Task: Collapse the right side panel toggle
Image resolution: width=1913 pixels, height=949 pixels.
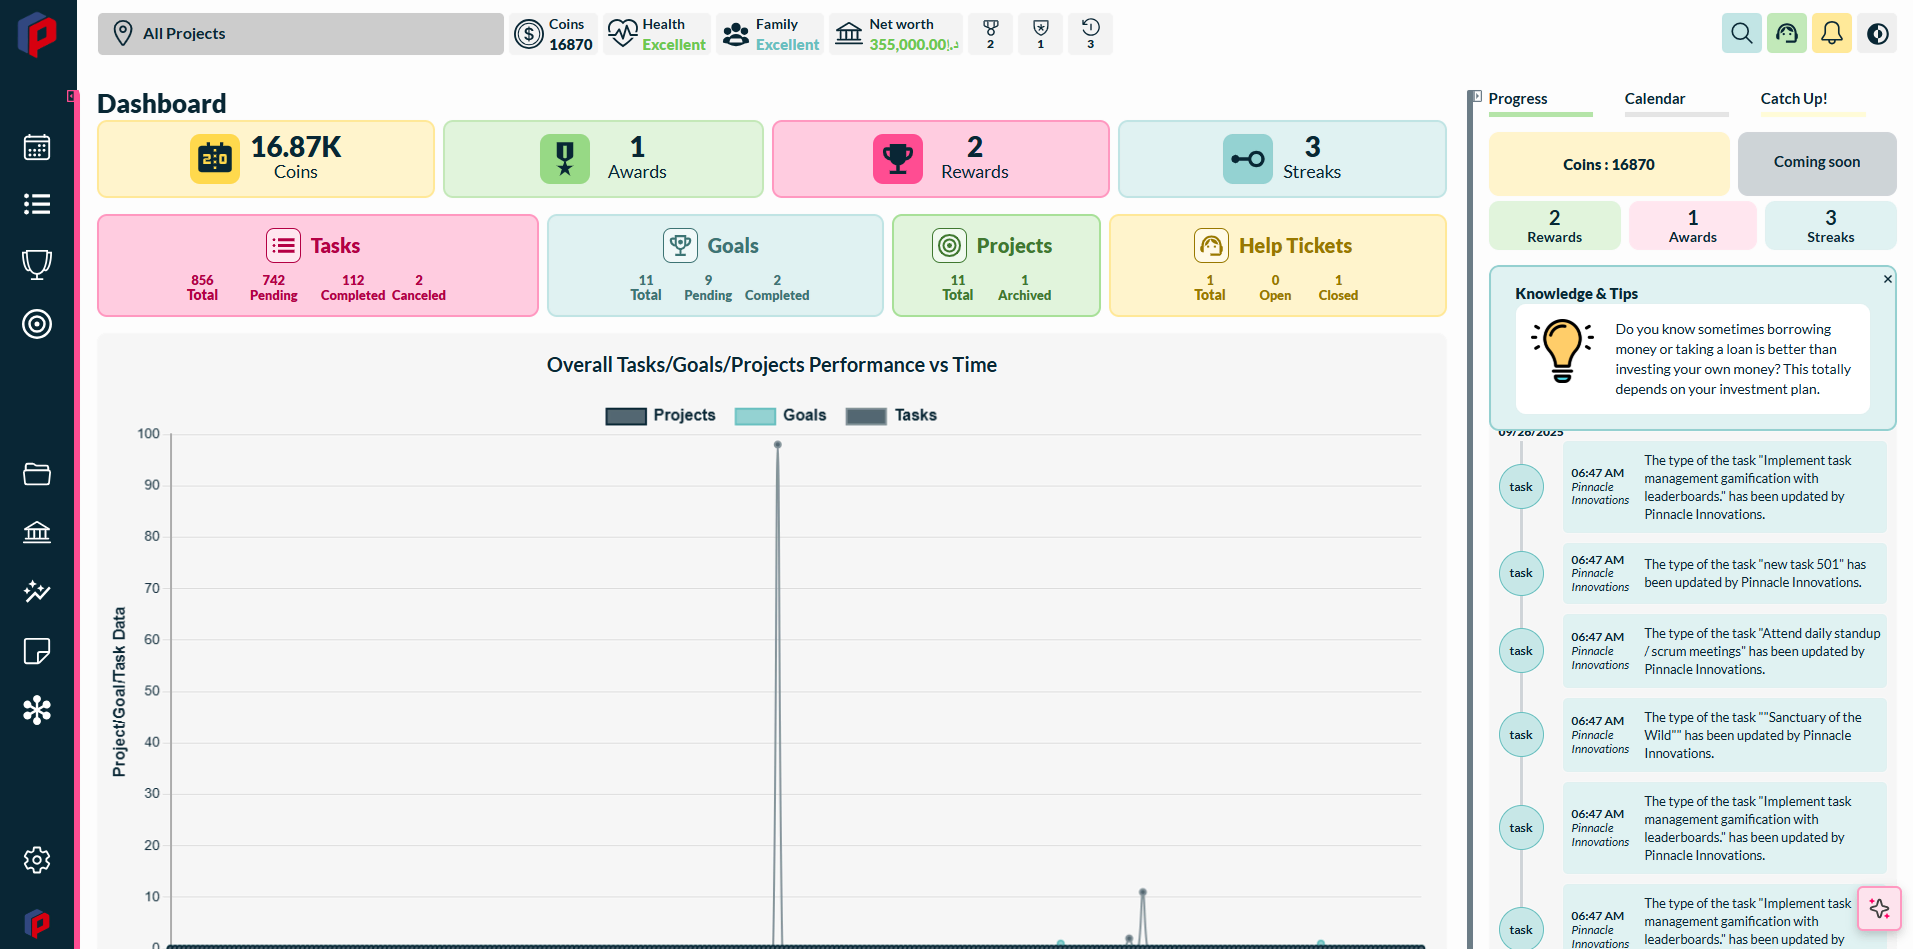Action: pos(1476,97)
